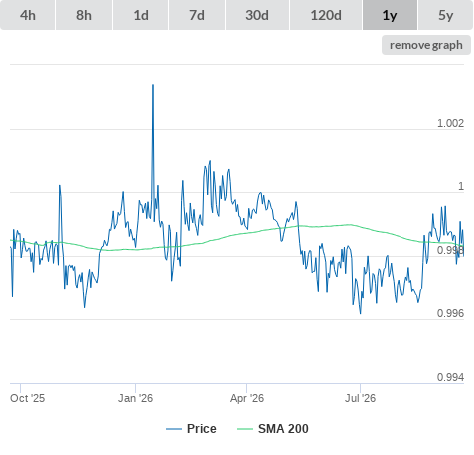This screenshot has width=474, height=455.
Task: Click the Oct '25 axis label
Action: click(x=27, y=398)
